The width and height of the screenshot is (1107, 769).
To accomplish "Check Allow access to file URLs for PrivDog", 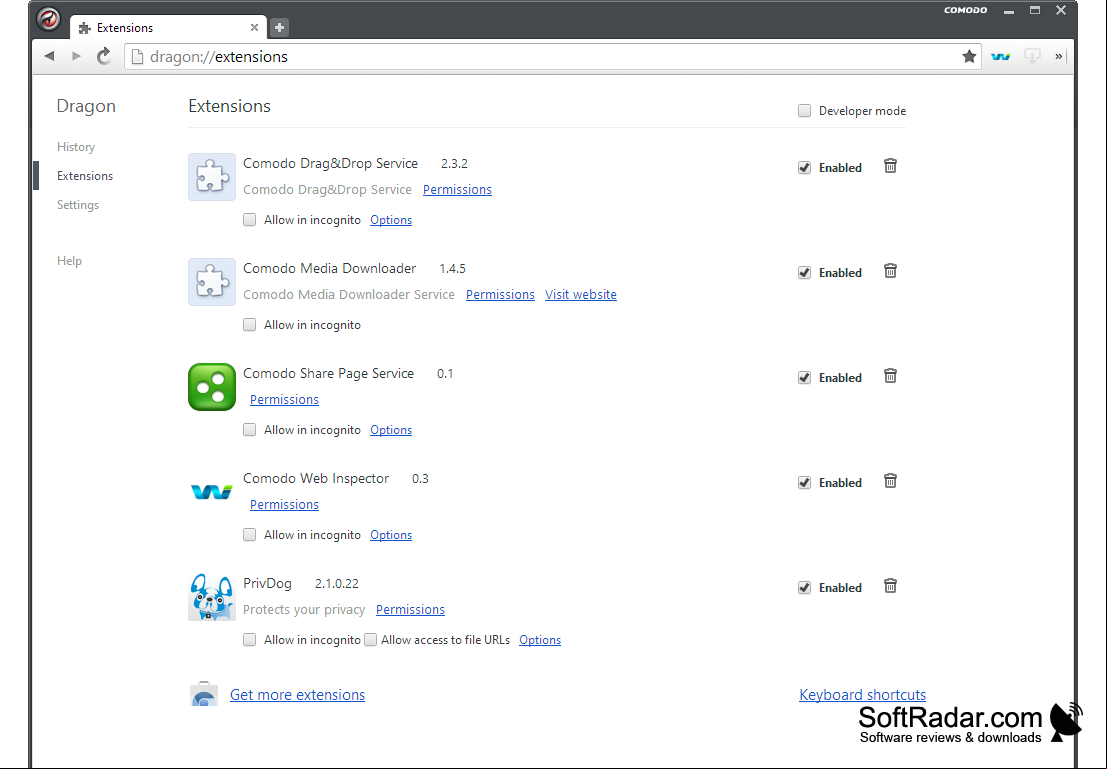I will (370, 640).
